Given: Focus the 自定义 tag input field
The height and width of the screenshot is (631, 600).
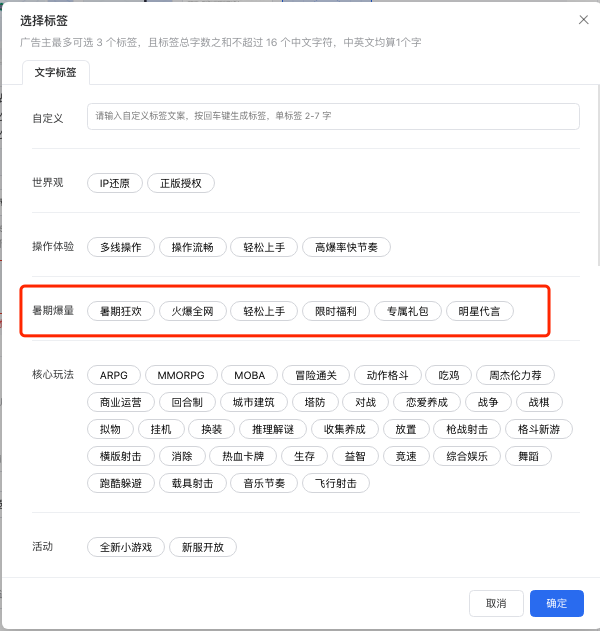Looking at the screenshot, I should coord(333,116).
